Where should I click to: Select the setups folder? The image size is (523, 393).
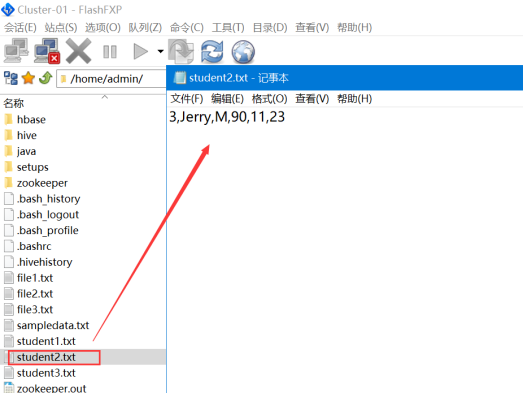pyautogui.click(x=27, y=167)
